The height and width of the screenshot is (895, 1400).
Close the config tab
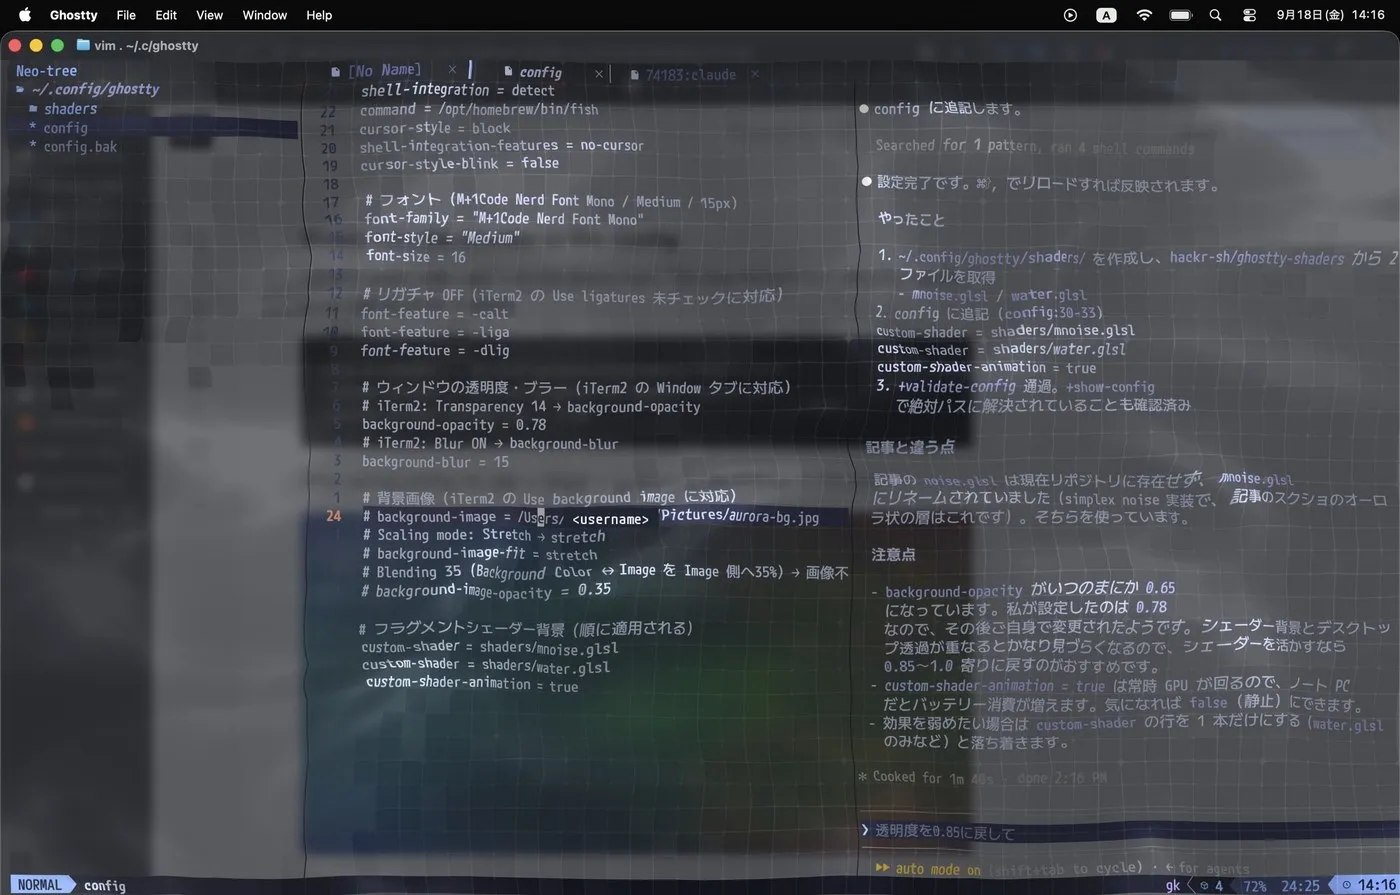[x=599, y=73]
